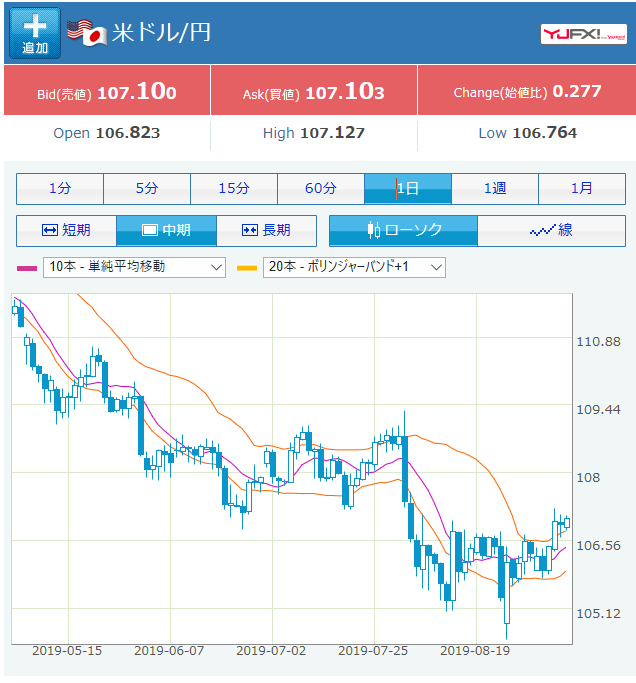Select the 15分 timeframe tab
636x683 pixels.
tap(234, 188)
